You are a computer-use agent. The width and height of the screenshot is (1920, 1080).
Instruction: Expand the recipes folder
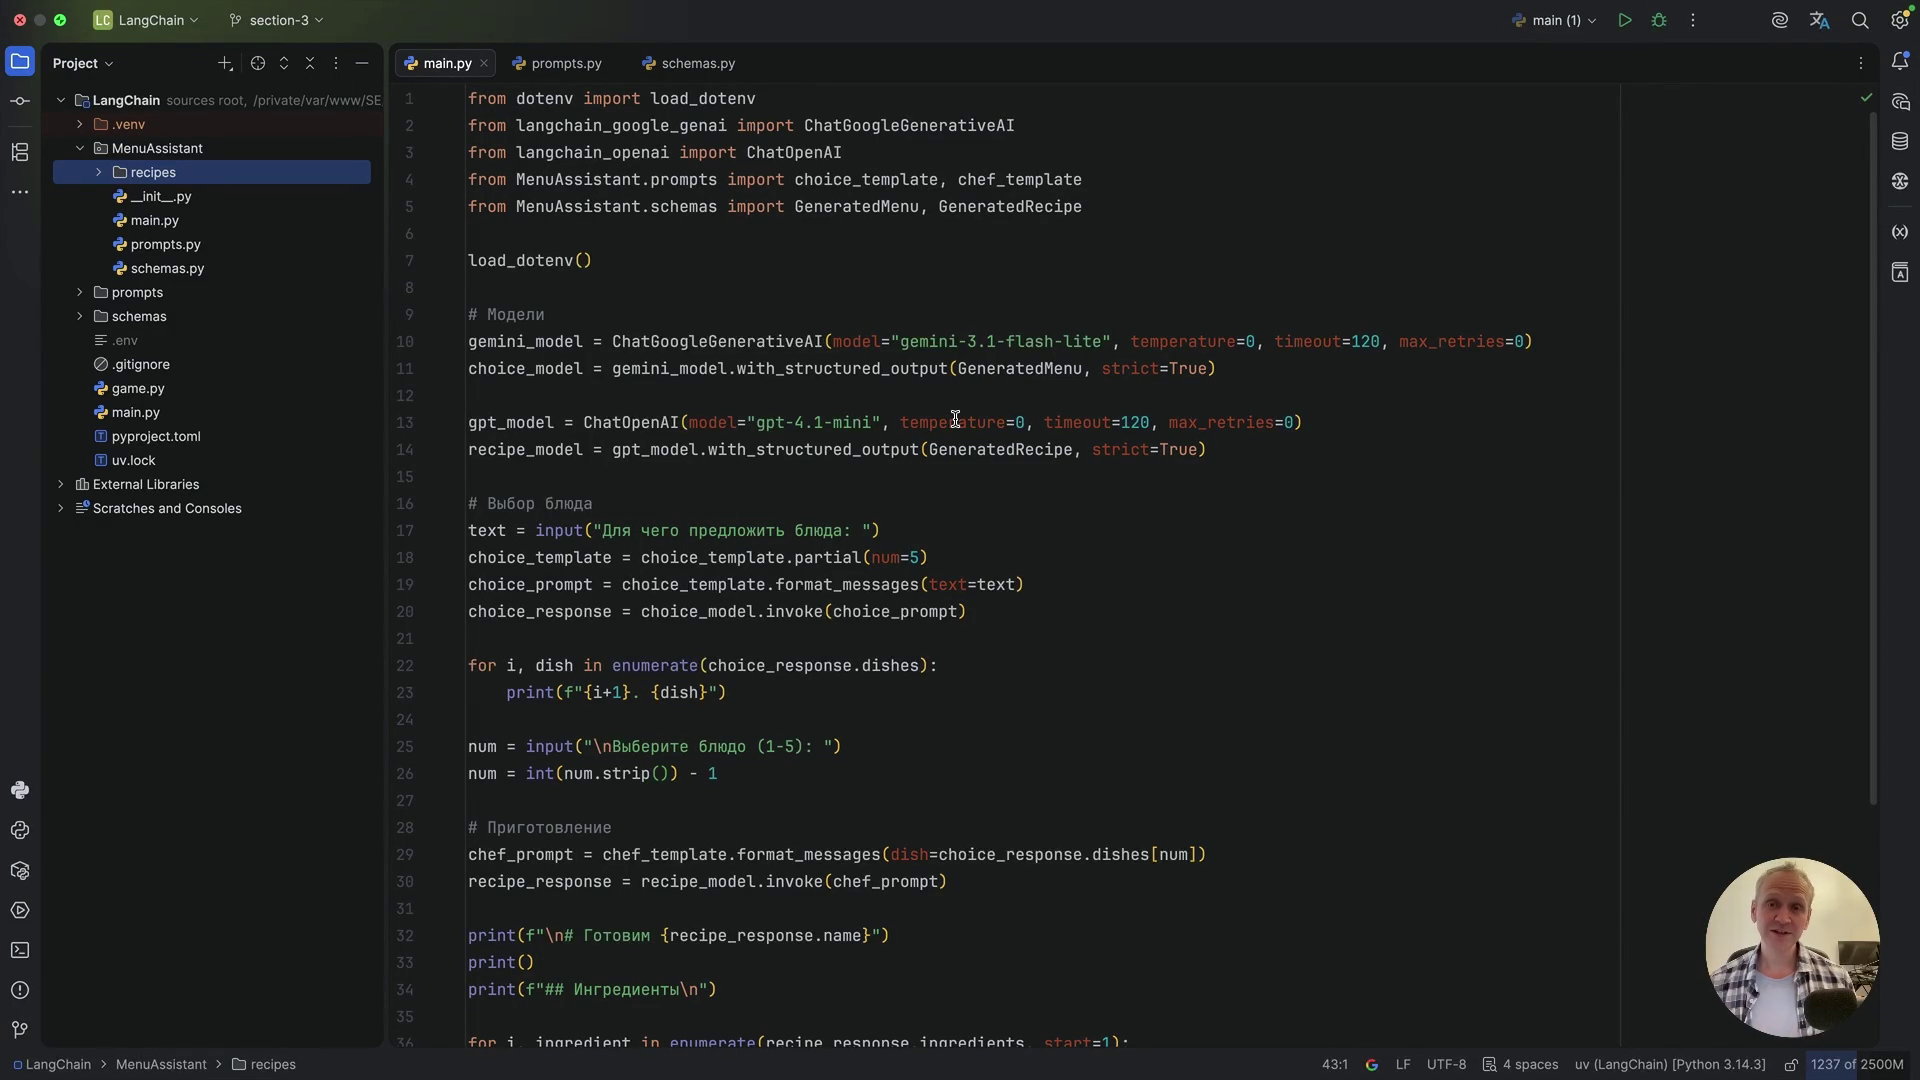99,172
